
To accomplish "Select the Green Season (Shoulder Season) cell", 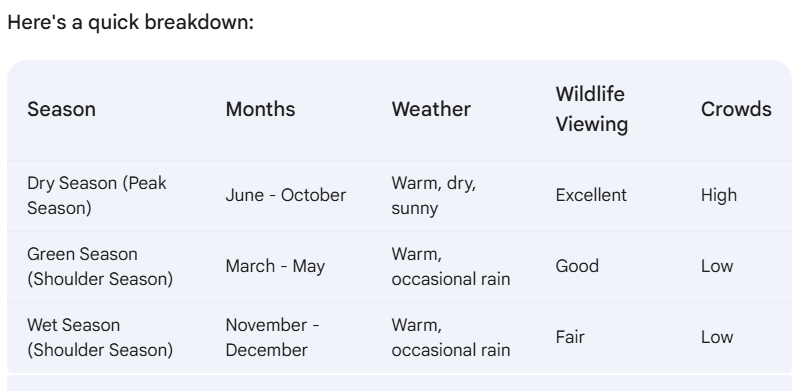I will click(100, 267).
